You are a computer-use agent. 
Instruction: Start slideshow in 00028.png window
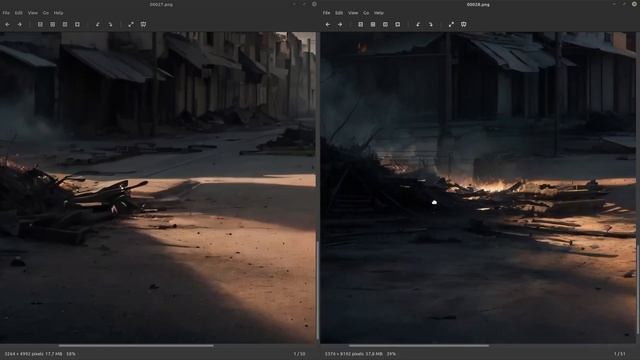click(x=464, y=24)
